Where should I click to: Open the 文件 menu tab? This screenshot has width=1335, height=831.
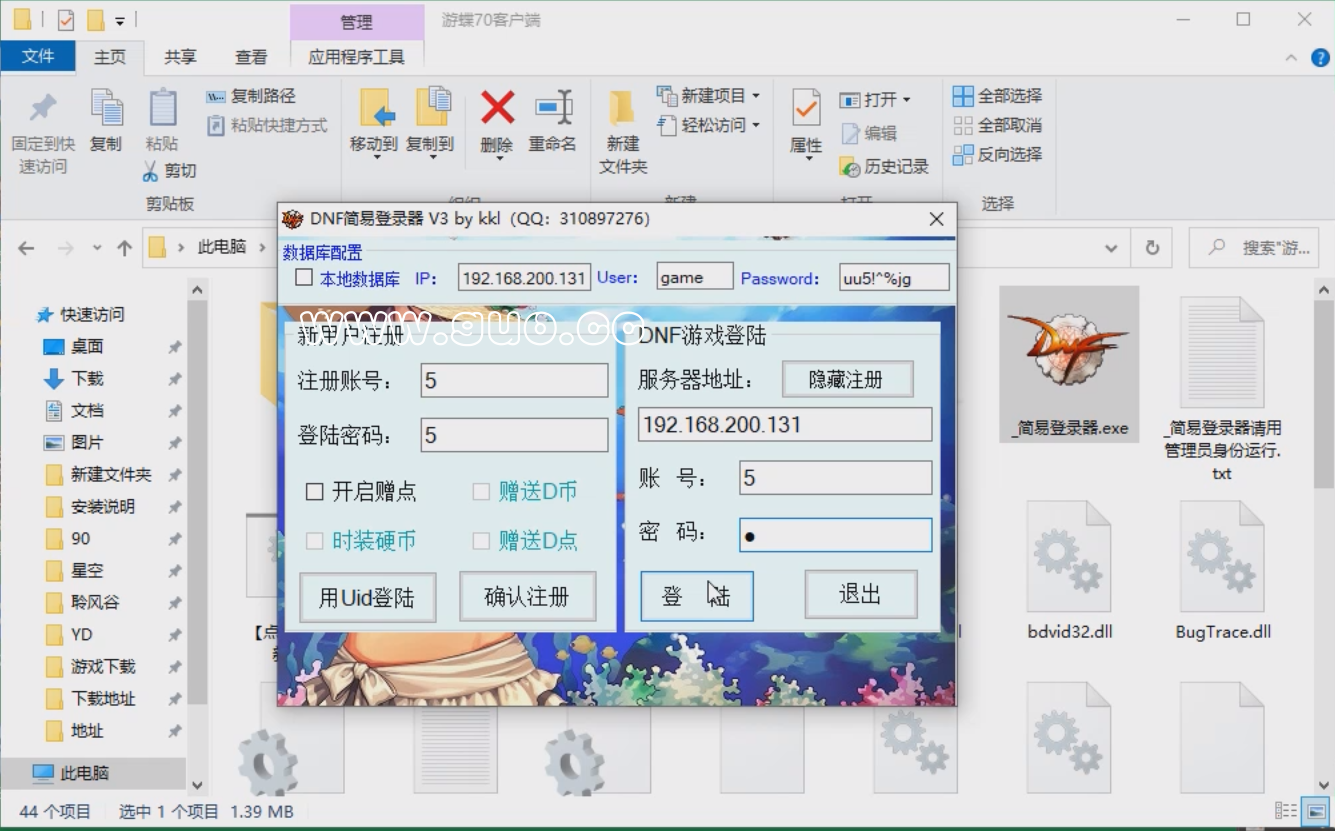pos(38,56)
